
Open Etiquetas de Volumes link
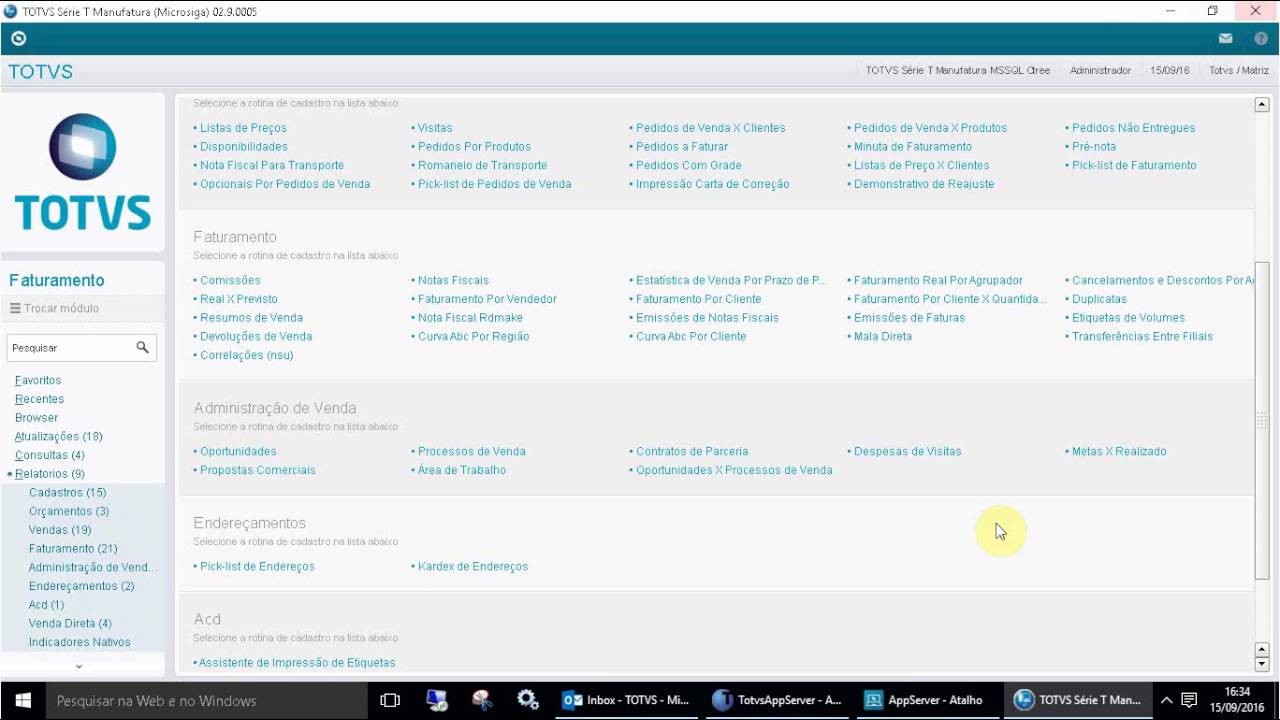pyautogui.click(x=1128, y=318)
